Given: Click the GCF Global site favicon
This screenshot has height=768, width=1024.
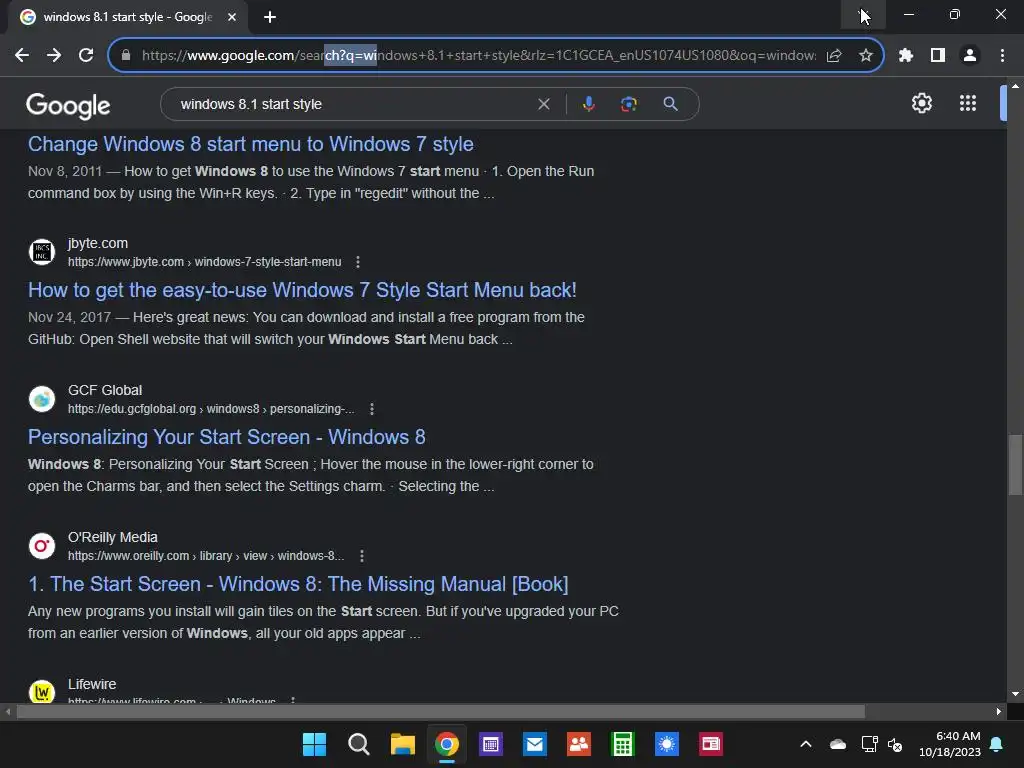Looking at the screenshot, I should [x=42, y=398].
